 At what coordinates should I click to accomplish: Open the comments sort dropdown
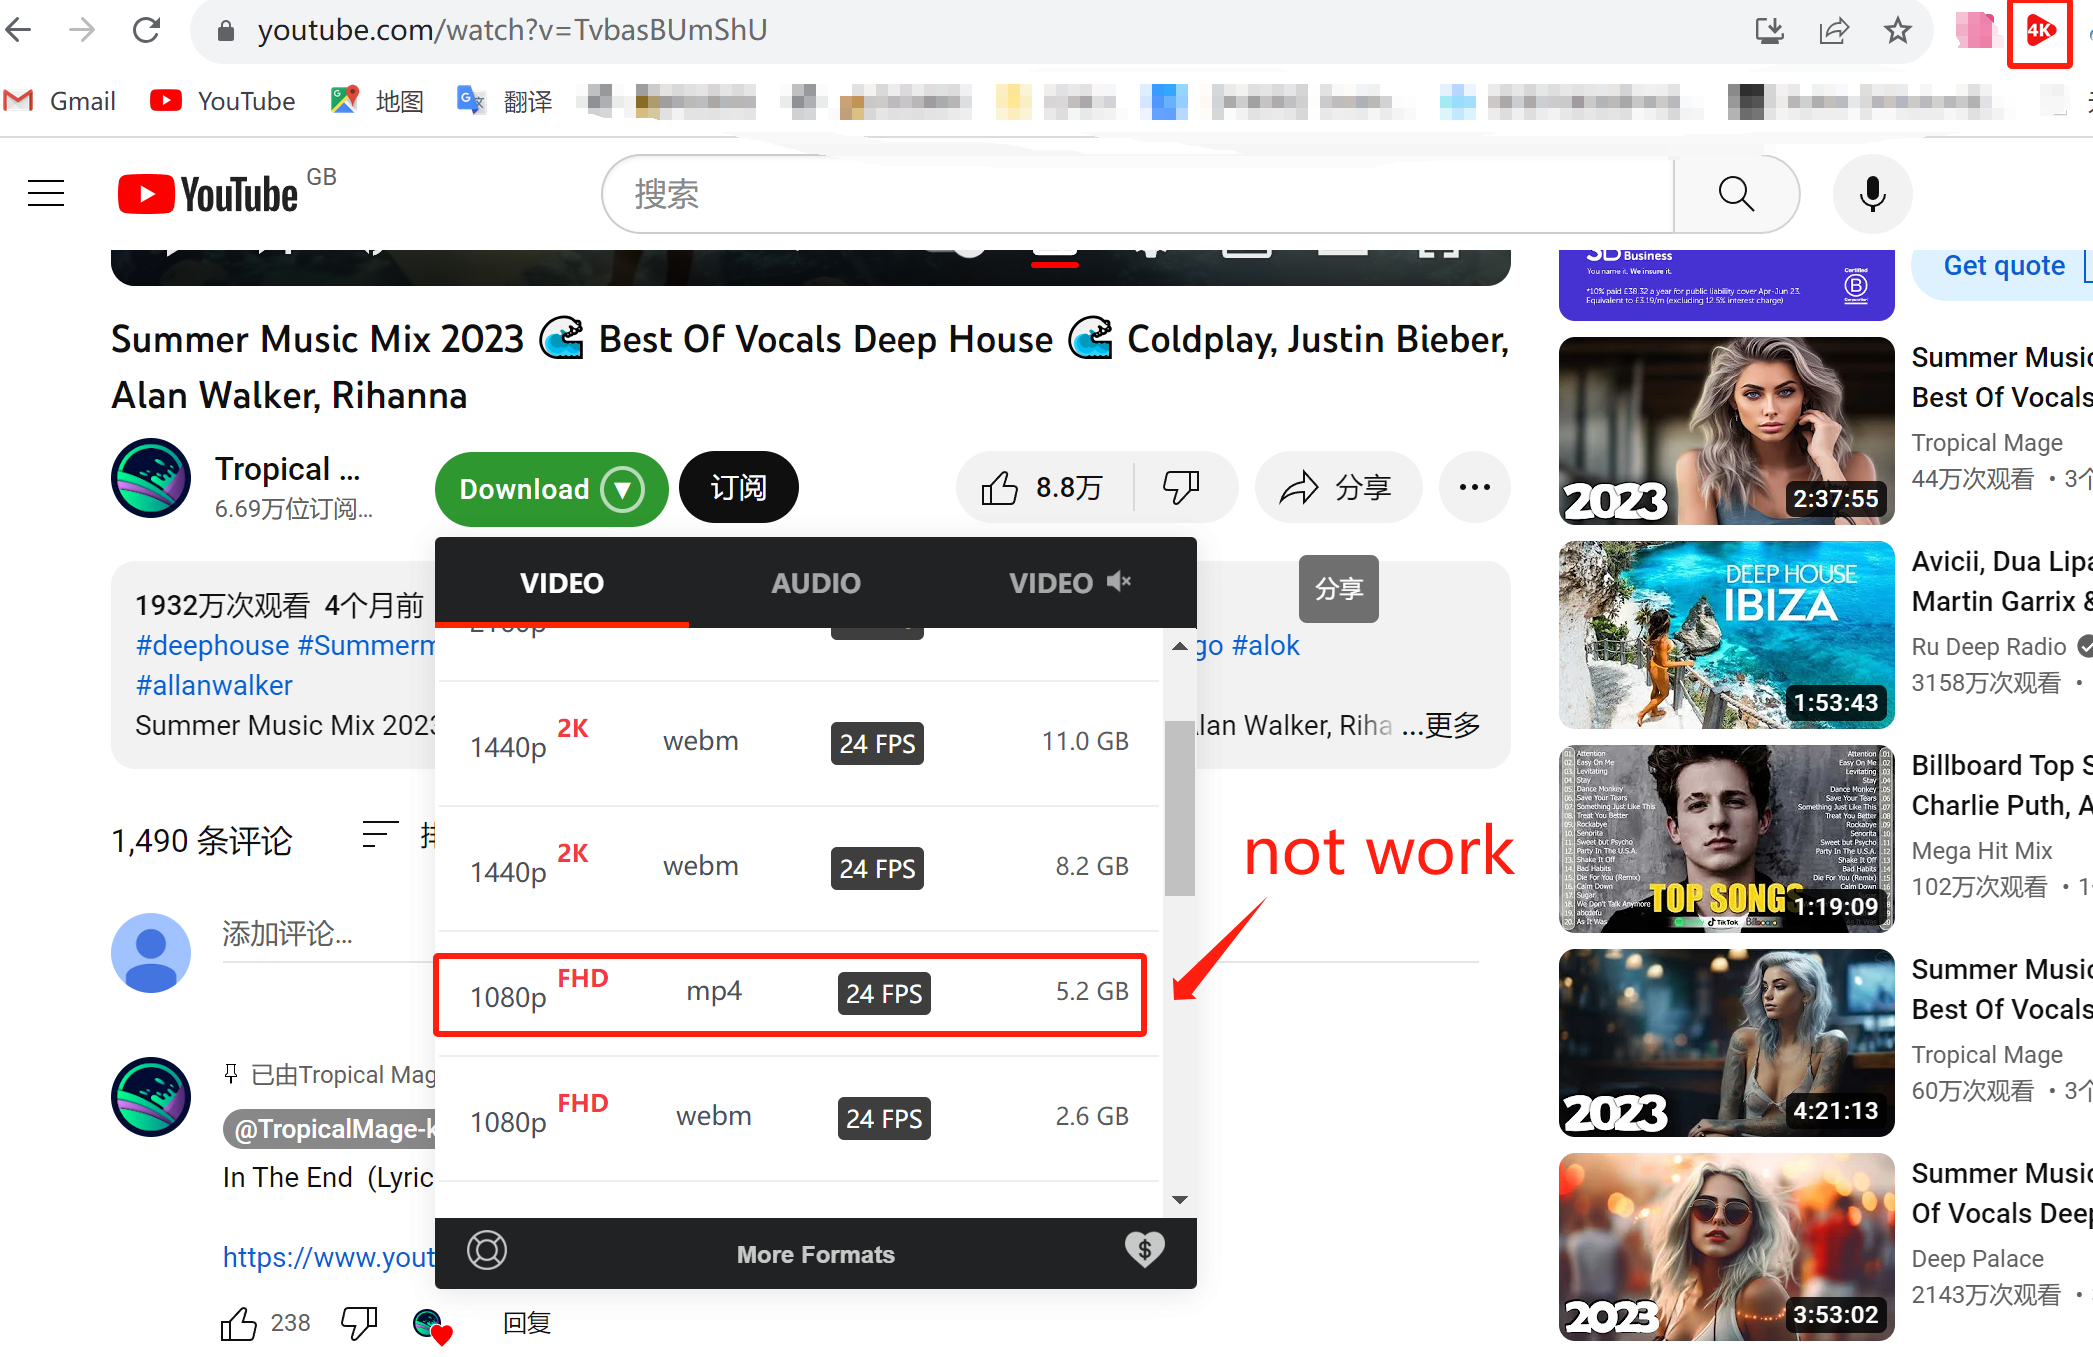pos(380,836)
